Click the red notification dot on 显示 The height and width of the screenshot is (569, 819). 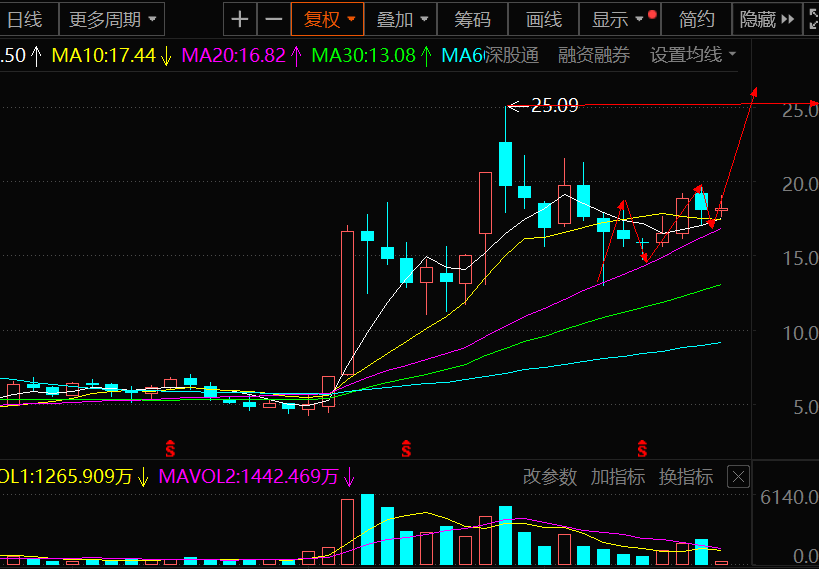(652, 14)
